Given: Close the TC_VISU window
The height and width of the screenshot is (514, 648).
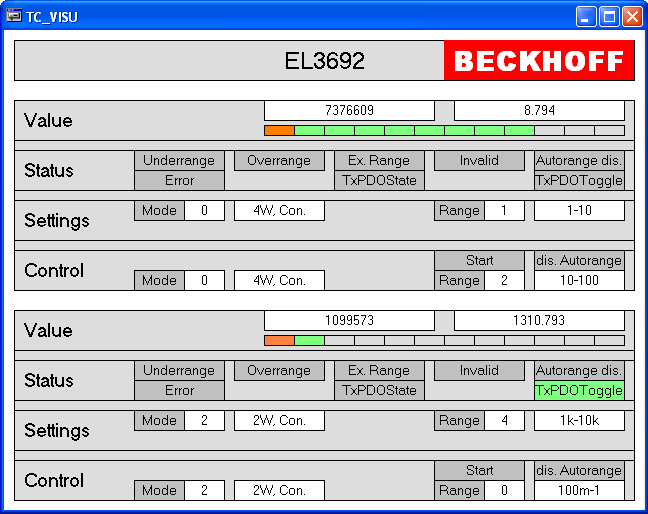Looking at the screenshot, I should coord(632,17).
